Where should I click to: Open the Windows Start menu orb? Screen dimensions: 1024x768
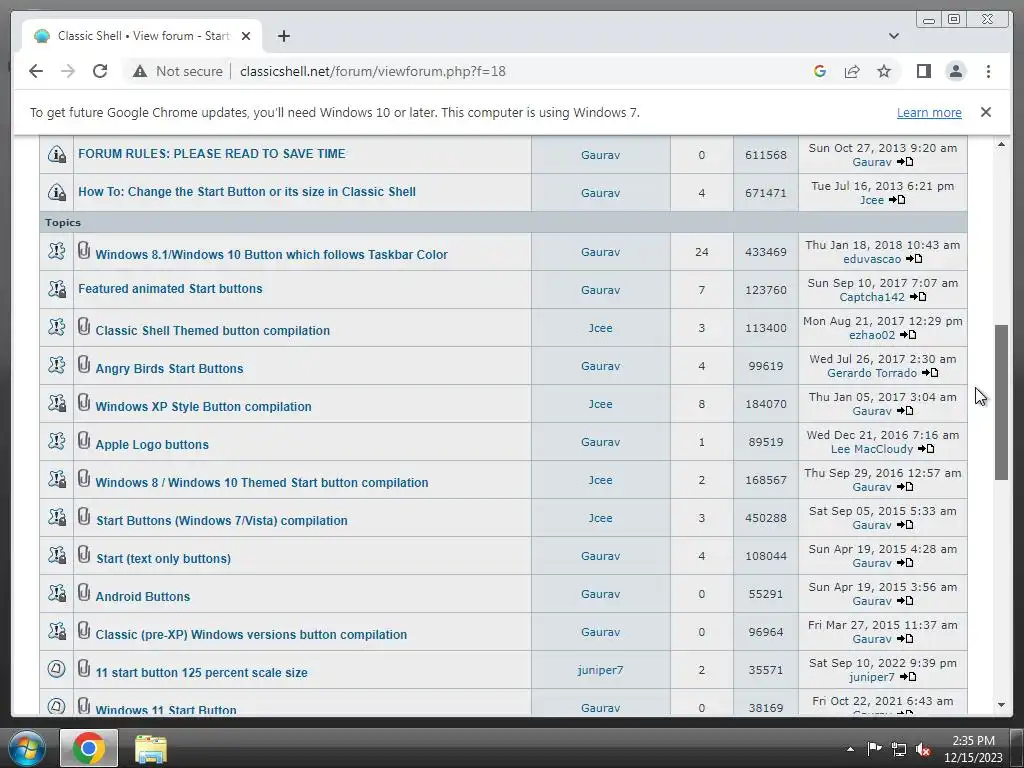[x=27, y=748]
